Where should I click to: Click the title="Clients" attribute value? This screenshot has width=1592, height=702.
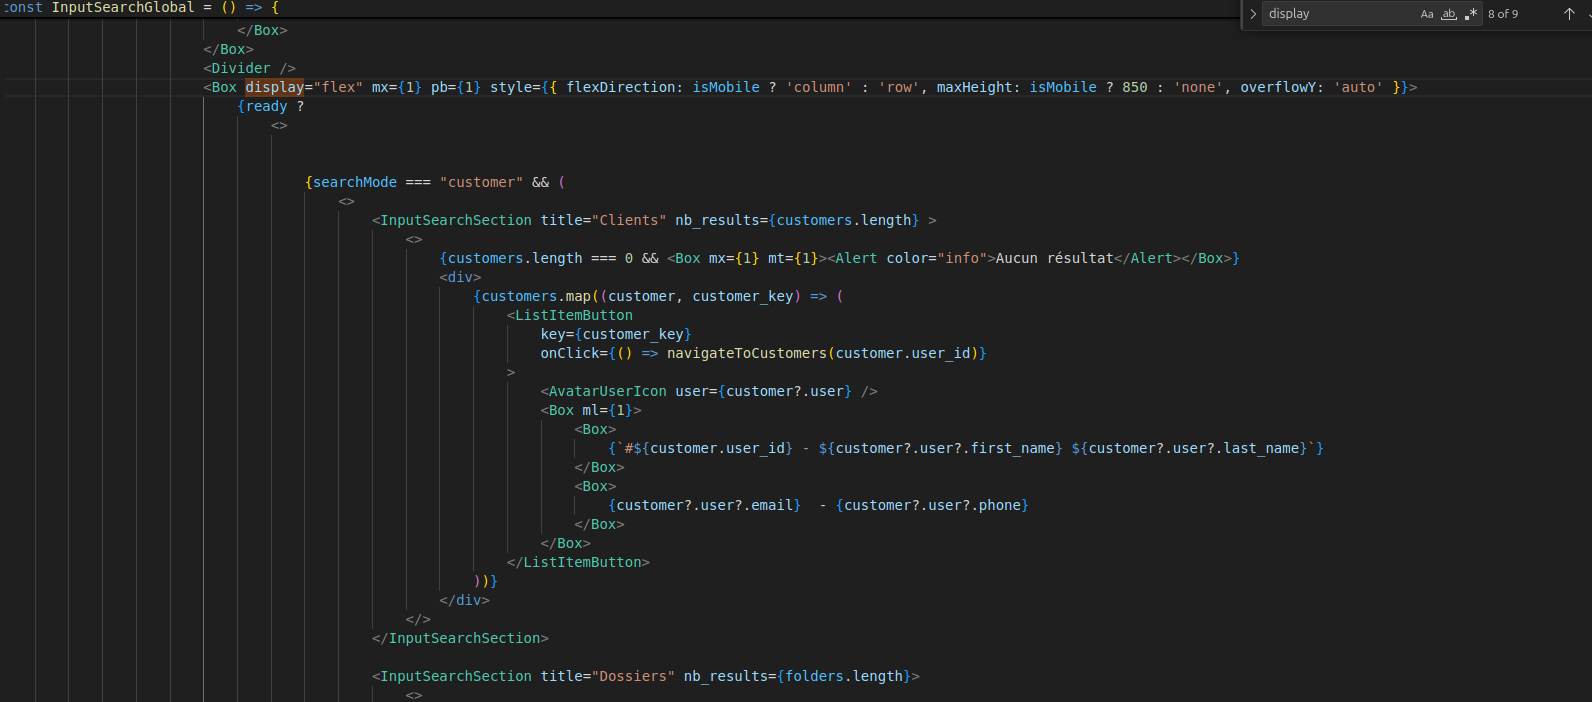pyautogui.click(x=629, y=220)
